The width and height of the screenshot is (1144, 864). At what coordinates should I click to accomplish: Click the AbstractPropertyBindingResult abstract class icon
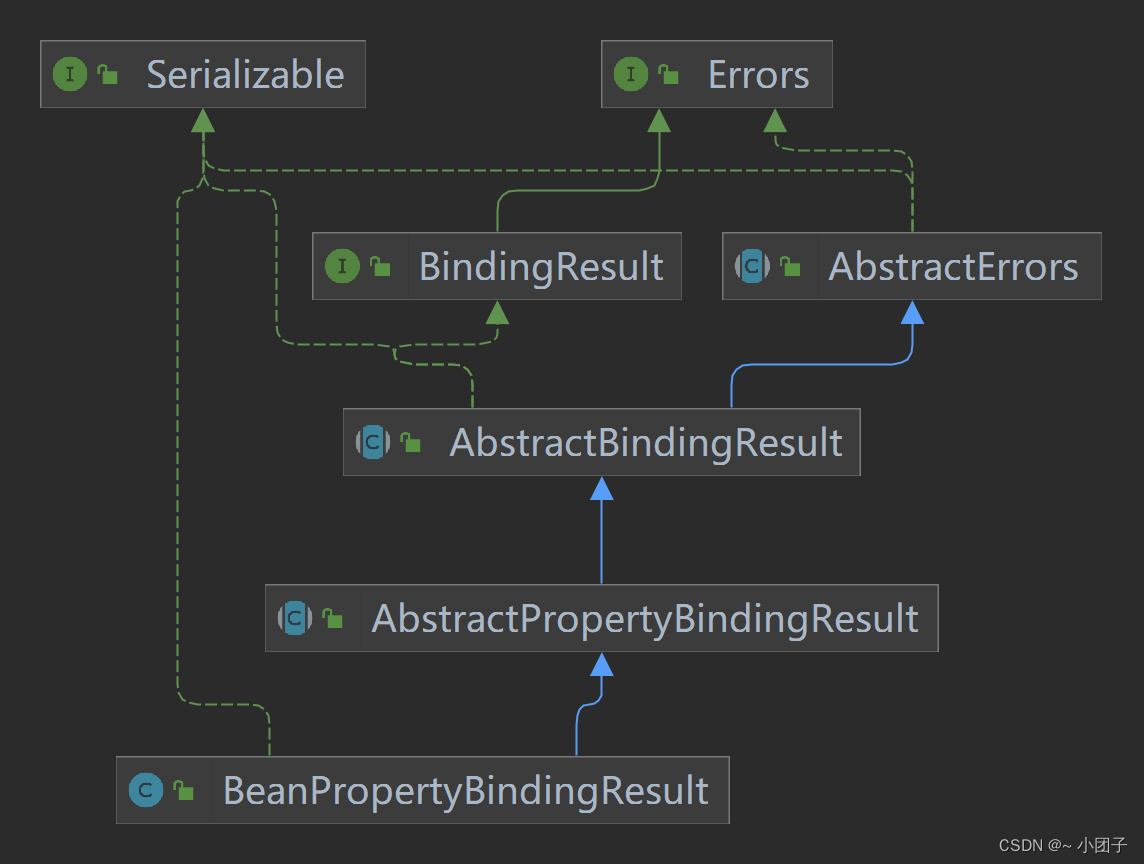tap(295, 618)
